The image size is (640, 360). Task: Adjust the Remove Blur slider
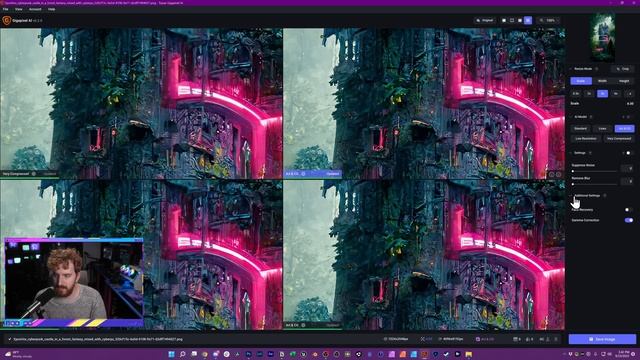point(594,184)
